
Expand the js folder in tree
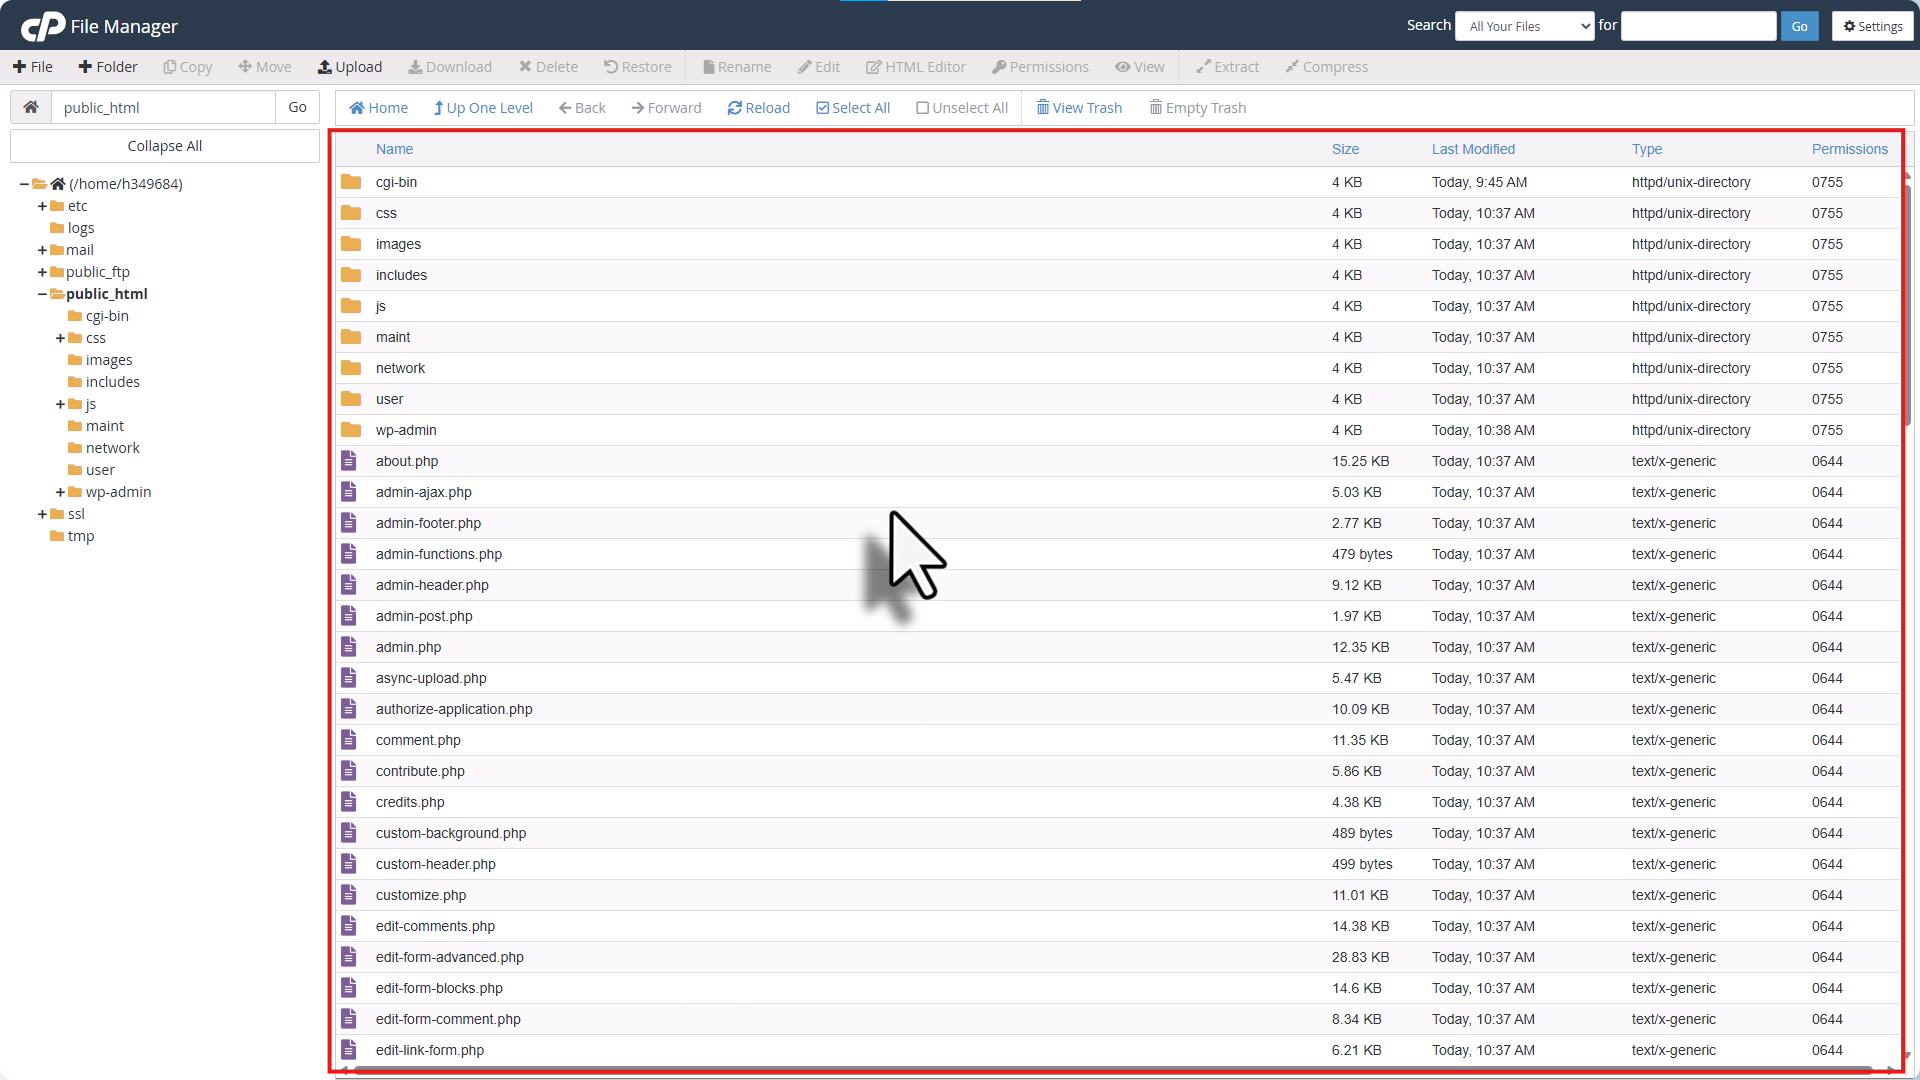[60, 404]
